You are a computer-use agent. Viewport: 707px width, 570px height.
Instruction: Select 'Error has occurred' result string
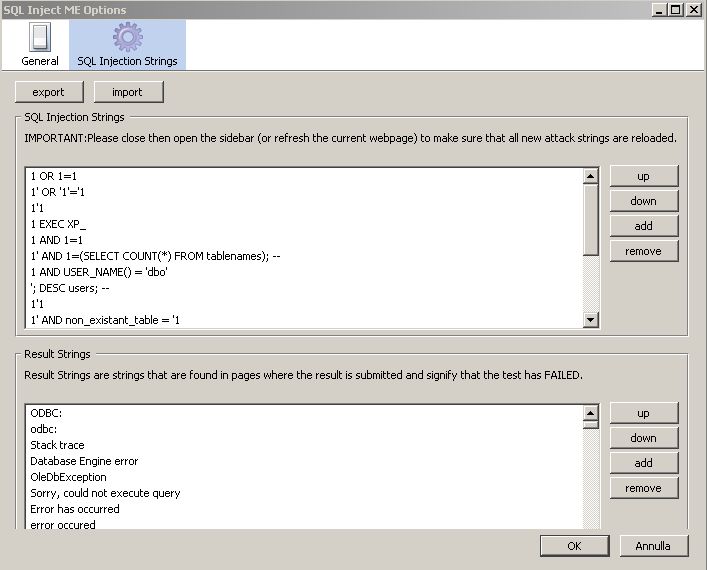click(x=304, y=509)
